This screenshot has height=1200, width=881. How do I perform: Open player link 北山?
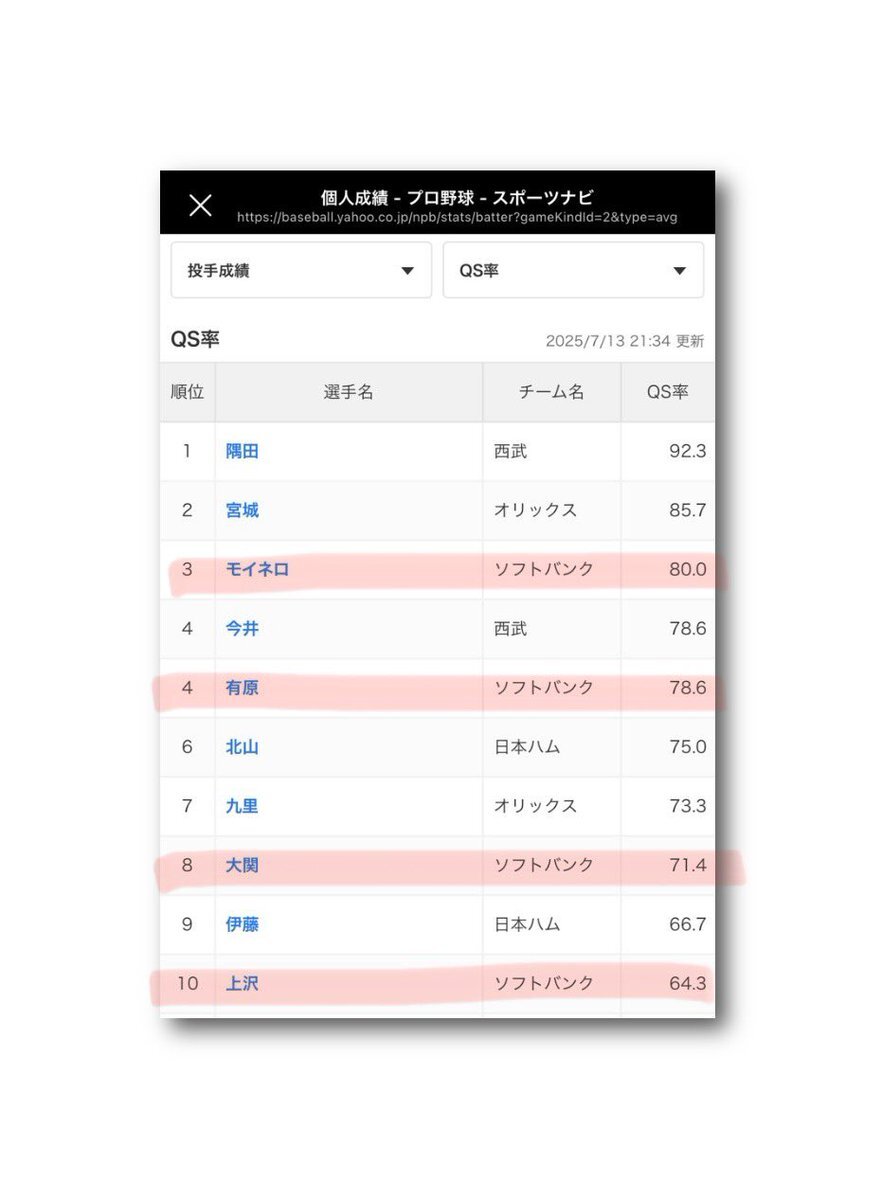(242, 746)
